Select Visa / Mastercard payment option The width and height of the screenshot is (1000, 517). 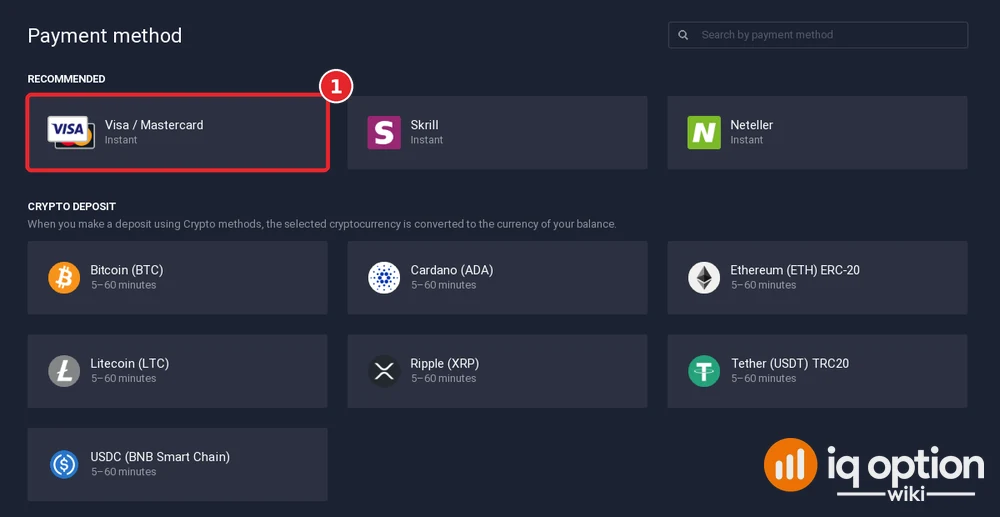click(178, 133)
